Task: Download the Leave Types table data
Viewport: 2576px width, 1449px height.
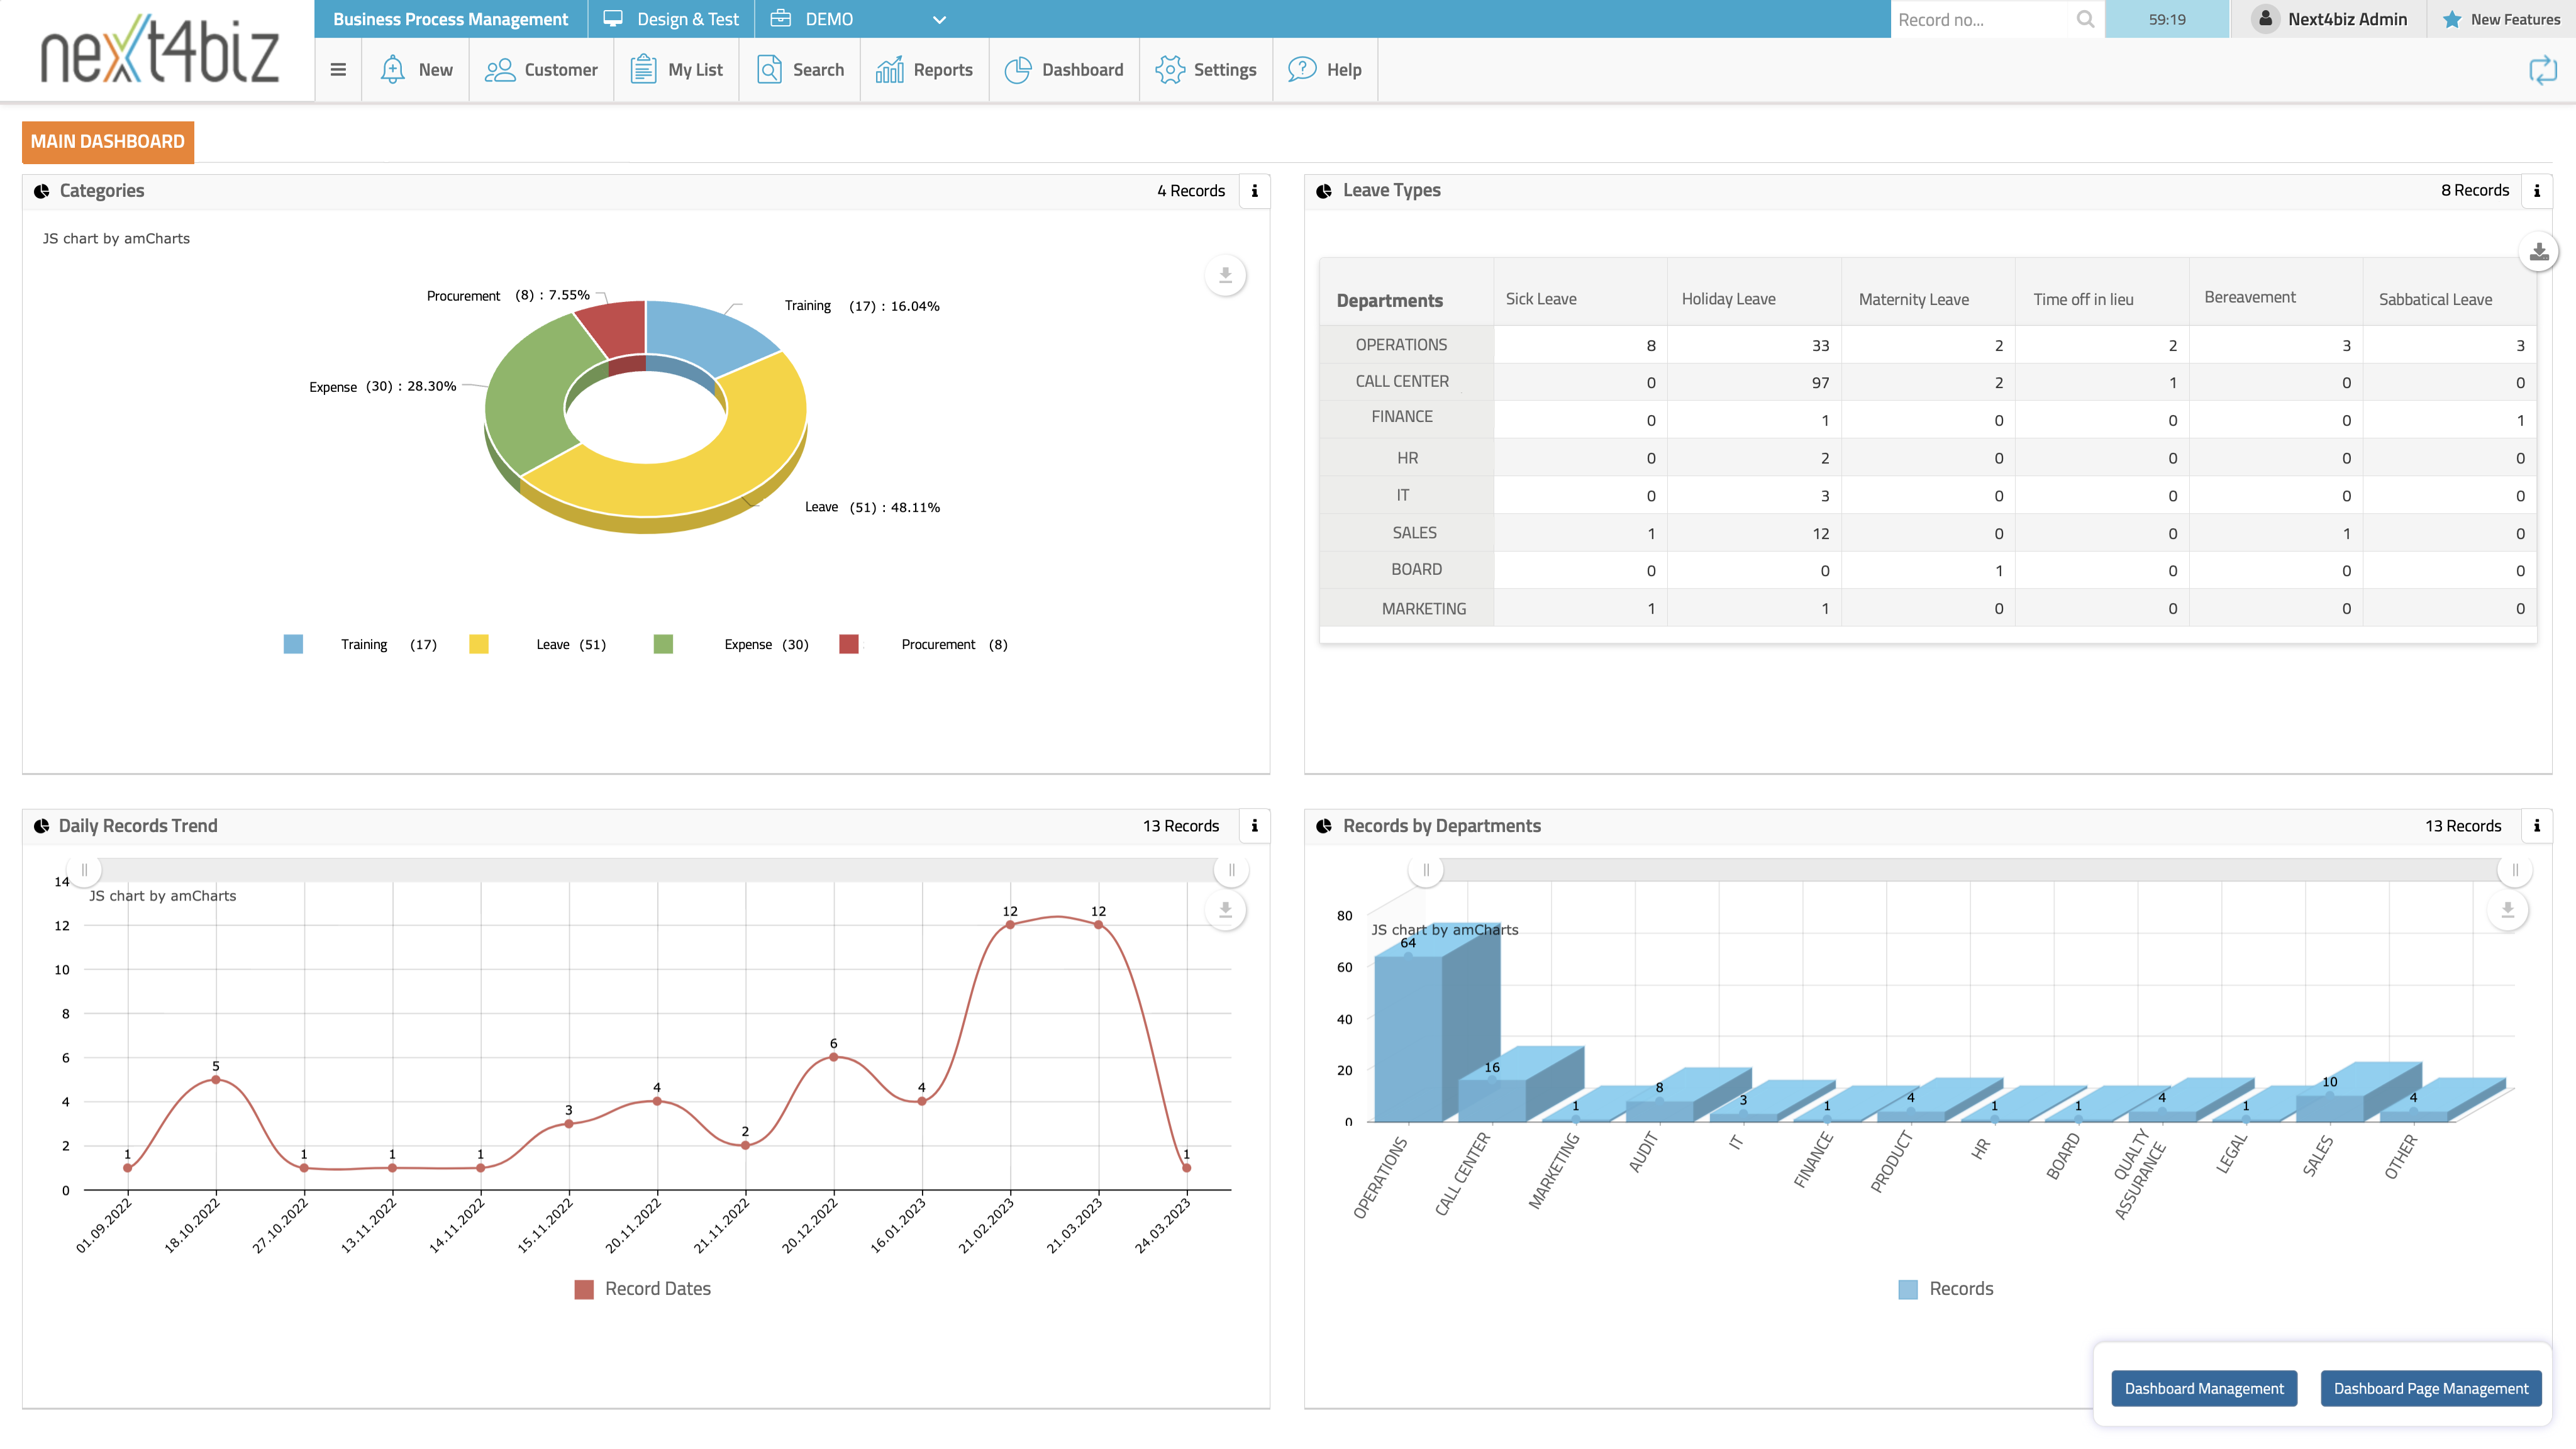Action: [x=2538, y=252]
